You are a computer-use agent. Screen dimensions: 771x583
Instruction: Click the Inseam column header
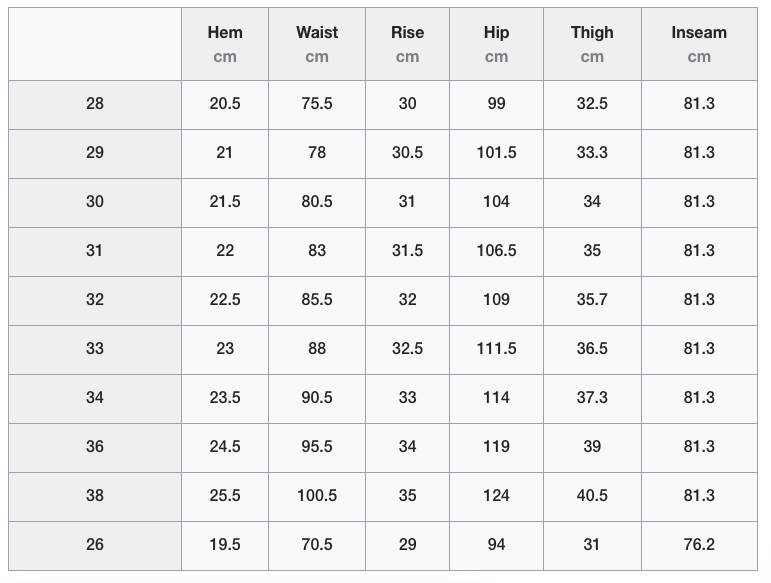click(699, 33)
